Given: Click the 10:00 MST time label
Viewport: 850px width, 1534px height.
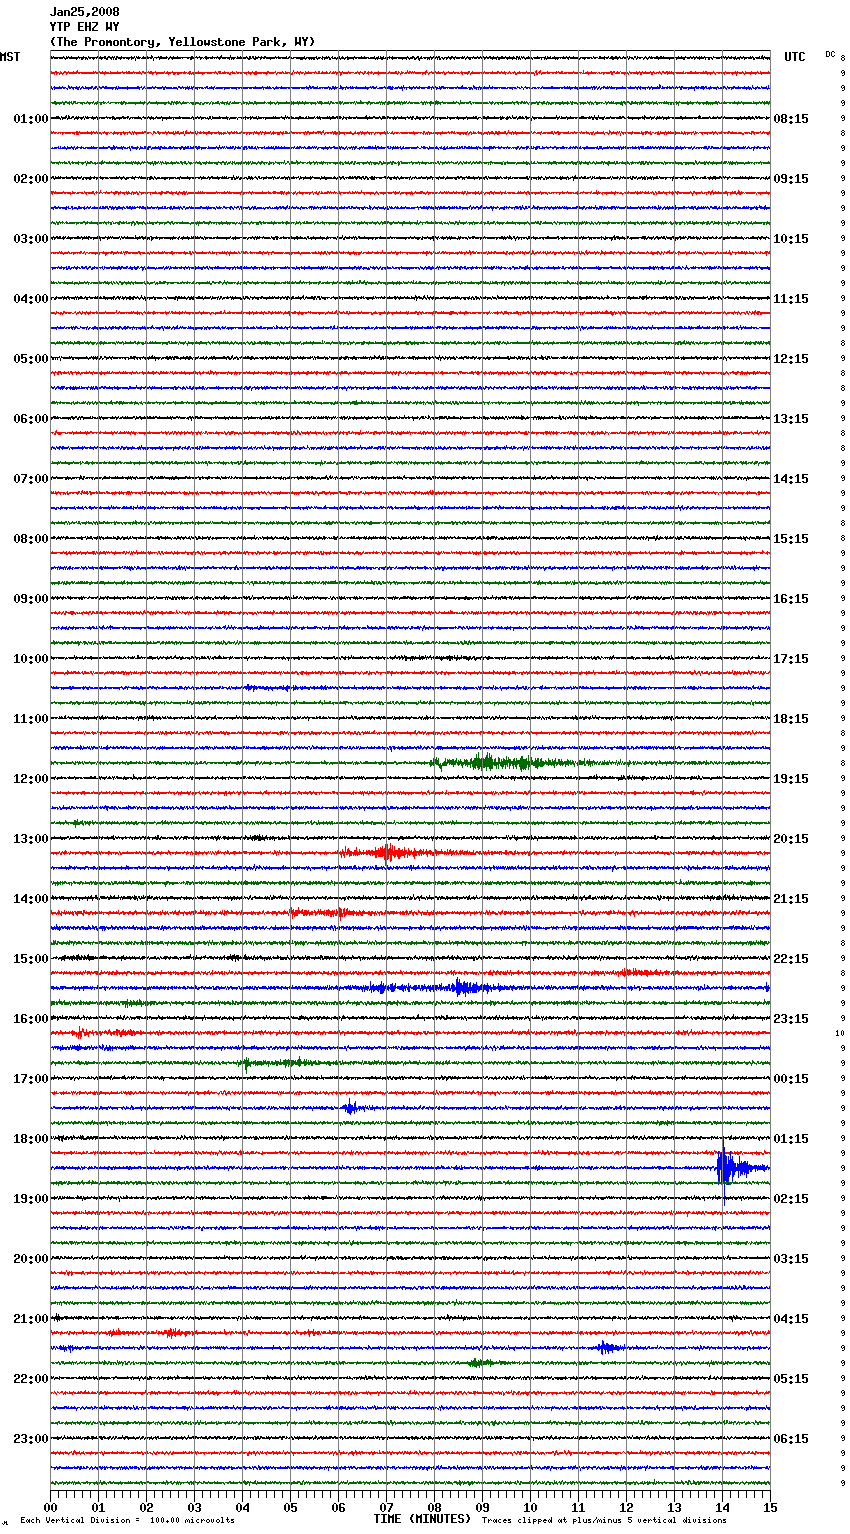Looking at the screenshot, I should click(x=31, y=659).
